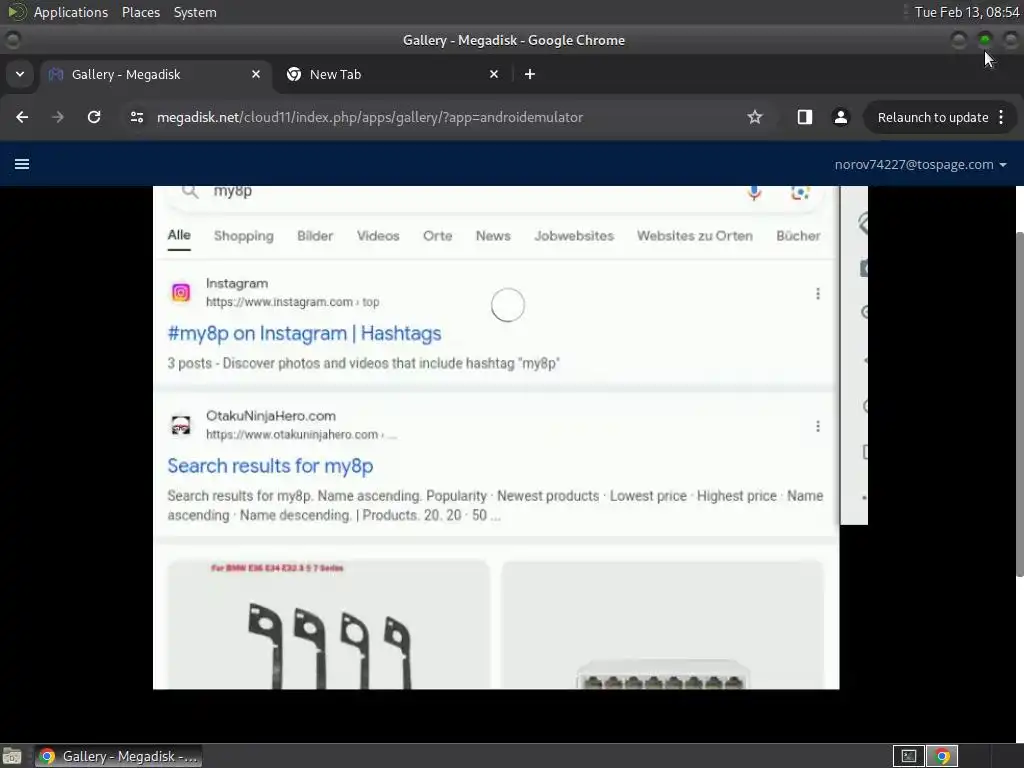1024x768 pixels.
Task: Open the Places menu
Action: [x=140, y=12]
